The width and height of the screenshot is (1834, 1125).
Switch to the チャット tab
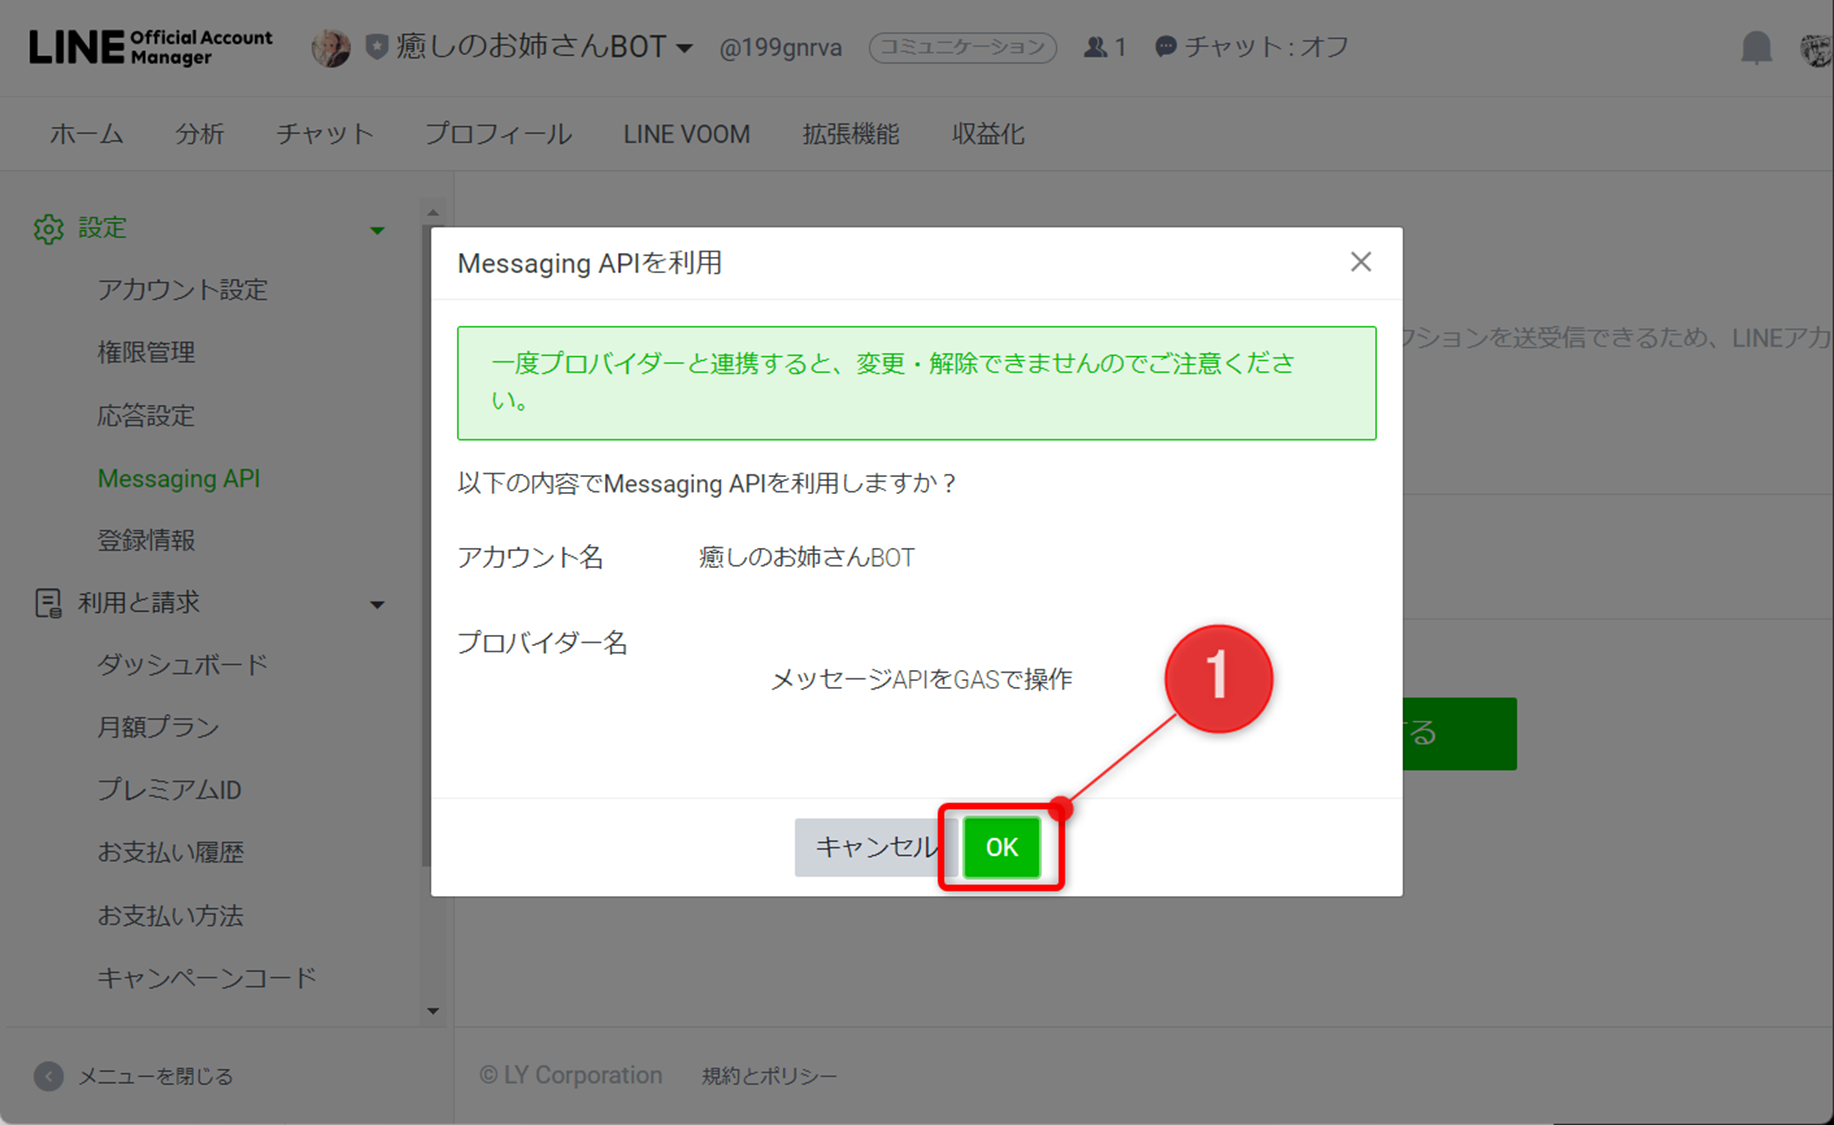(x=324, y=134)
